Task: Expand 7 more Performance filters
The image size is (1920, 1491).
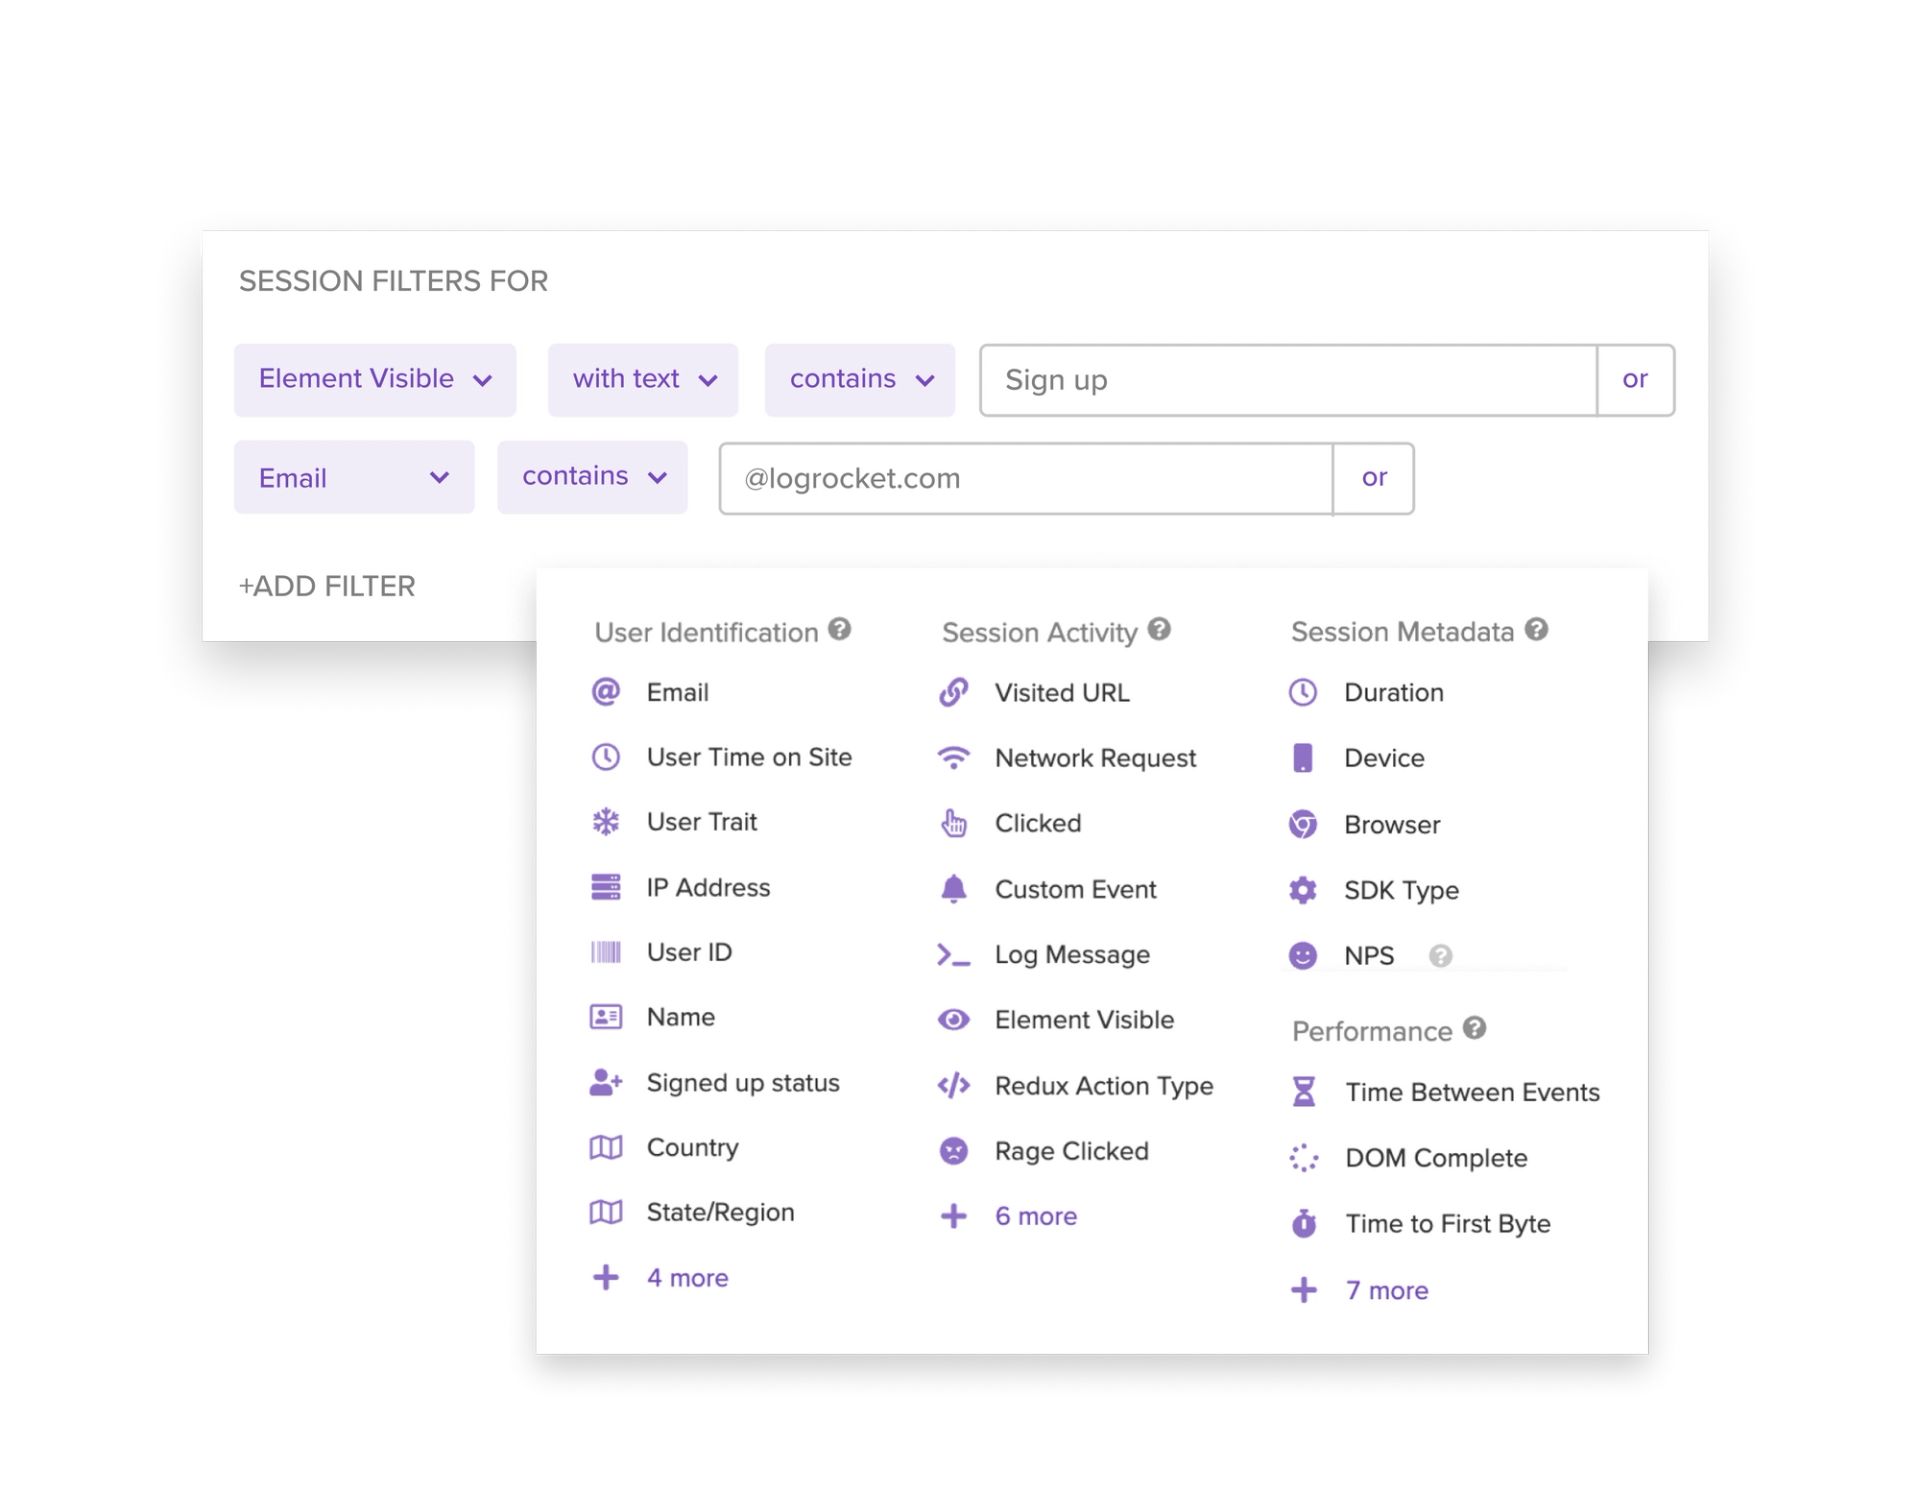Action: click(1386, 1291)
